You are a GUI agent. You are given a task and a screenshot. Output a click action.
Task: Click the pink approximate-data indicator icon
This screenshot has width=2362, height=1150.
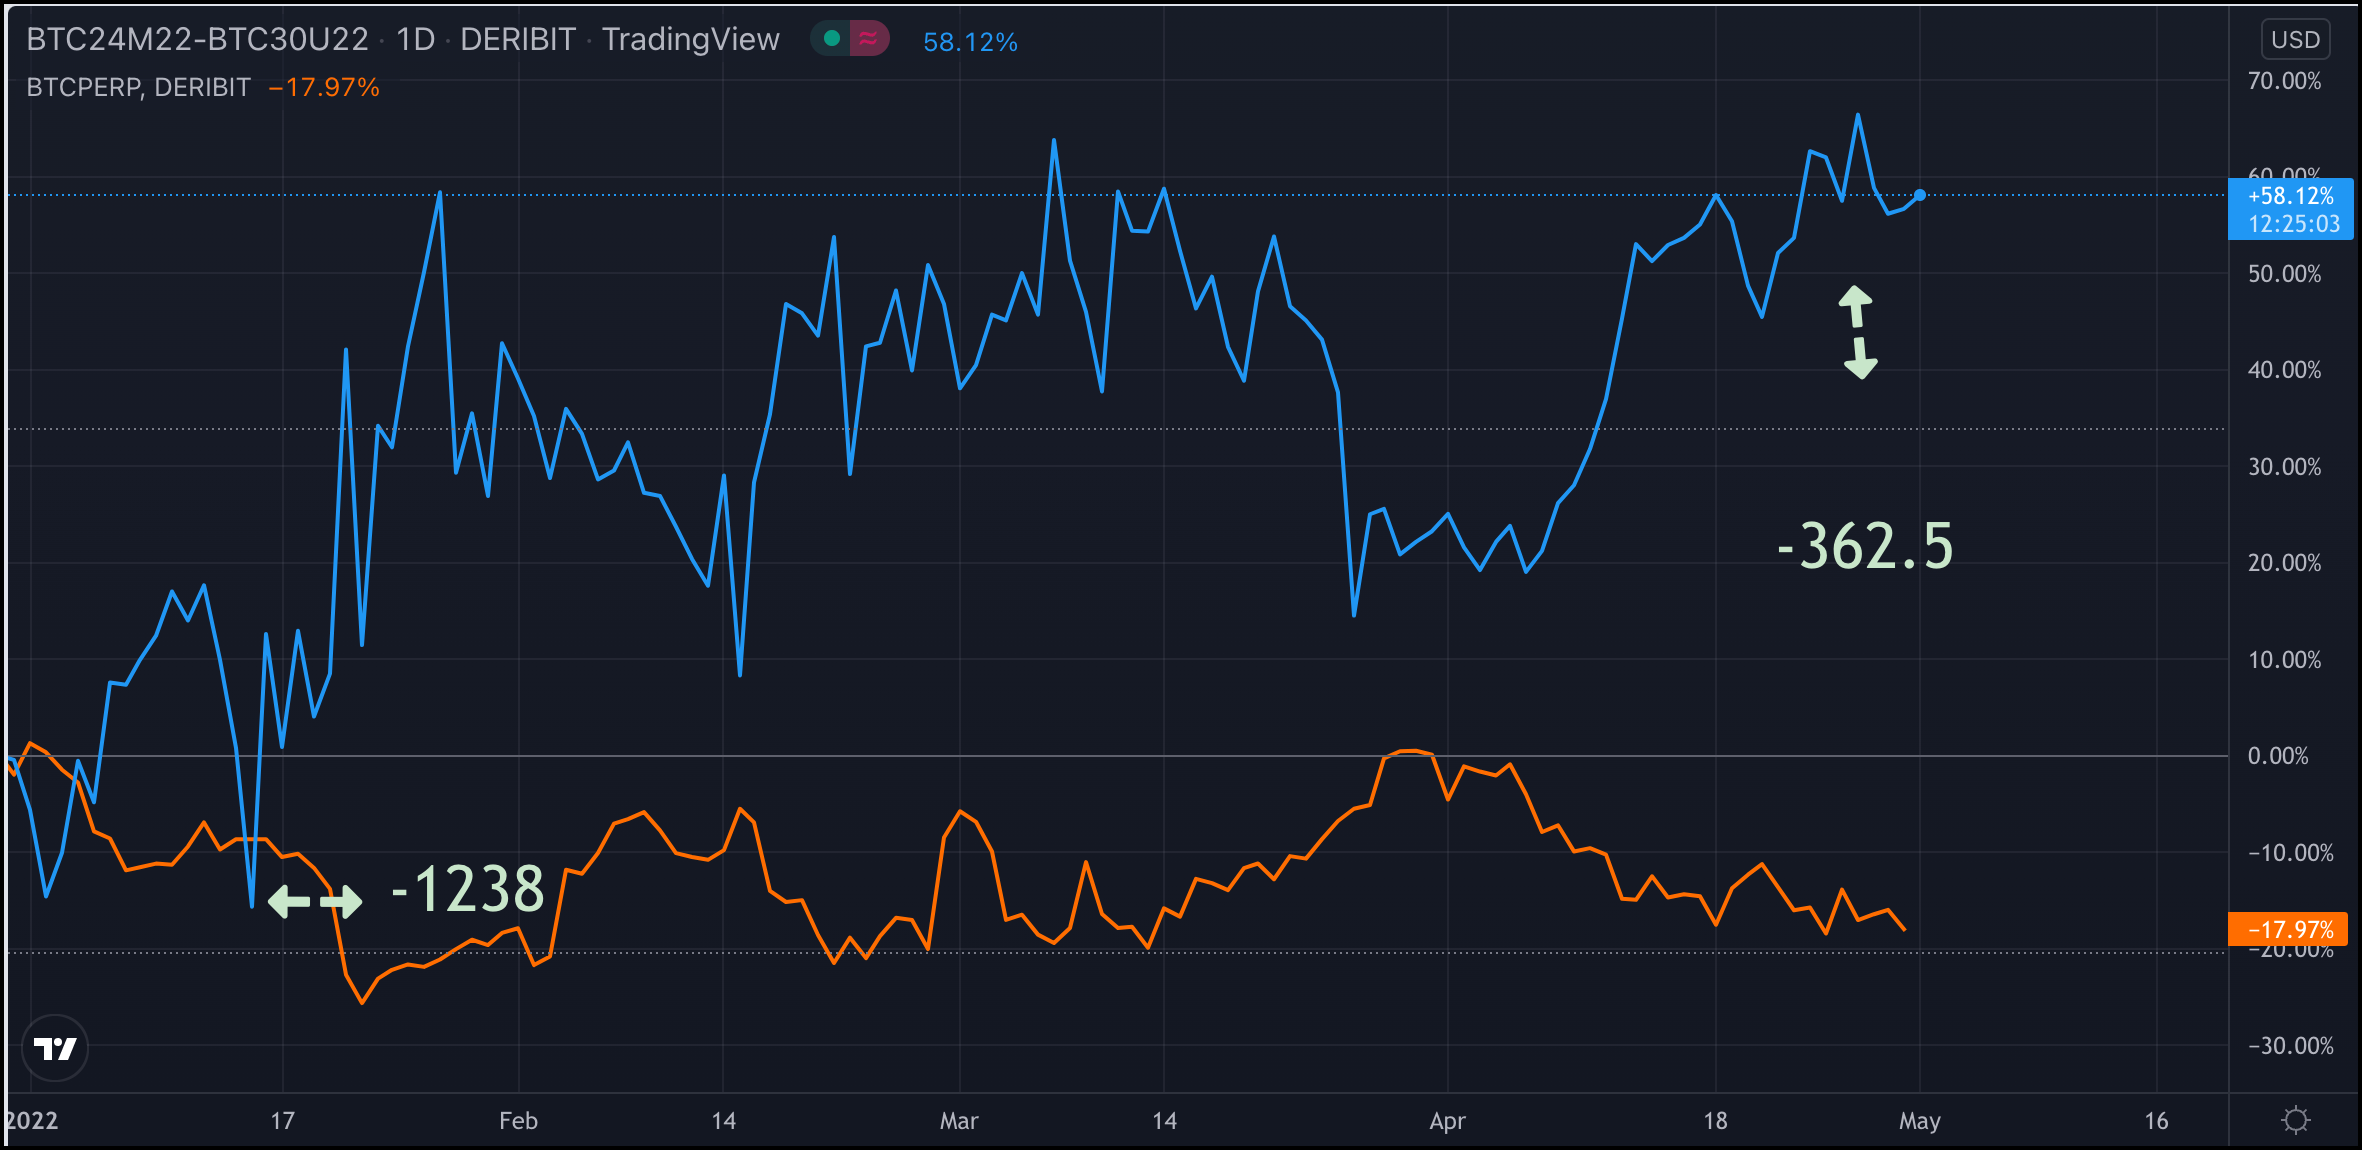(868, 39)
